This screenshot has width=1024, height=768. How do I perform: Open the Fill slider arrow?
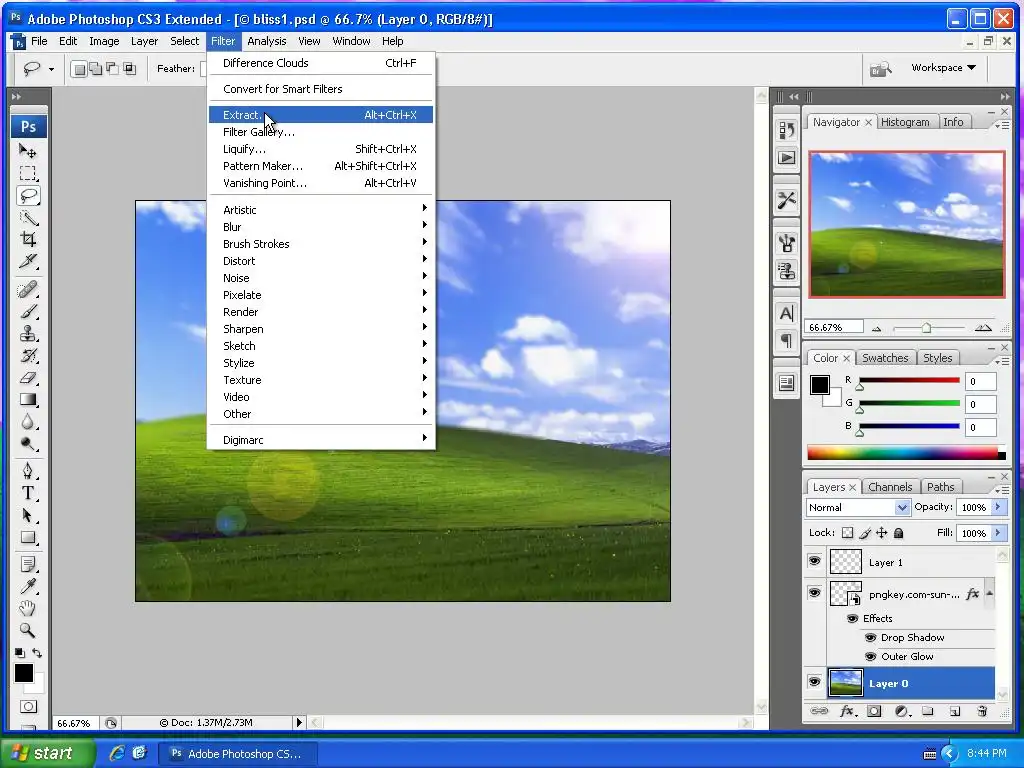click(x=997, y=533)
